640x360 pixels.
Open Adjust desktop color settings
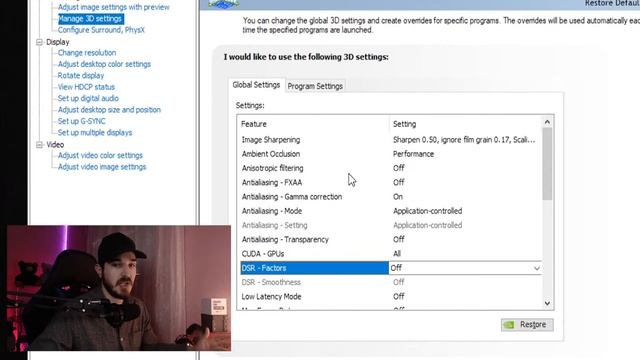(104, 64)
